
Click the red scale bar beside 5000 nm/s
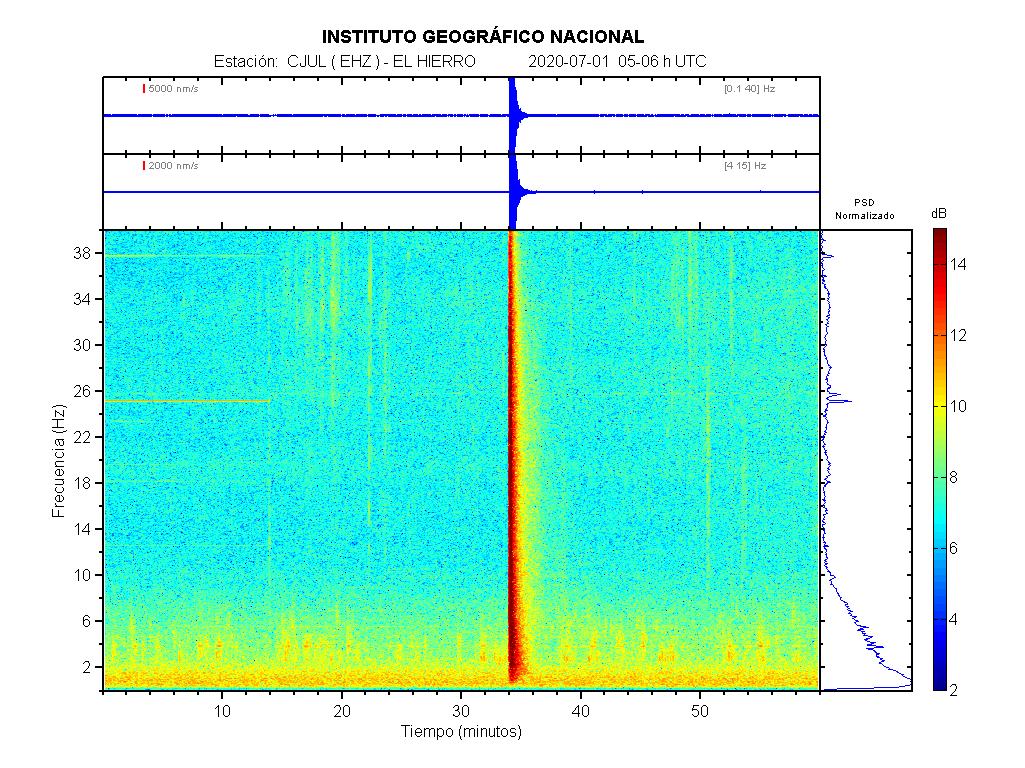pos(144,88)
